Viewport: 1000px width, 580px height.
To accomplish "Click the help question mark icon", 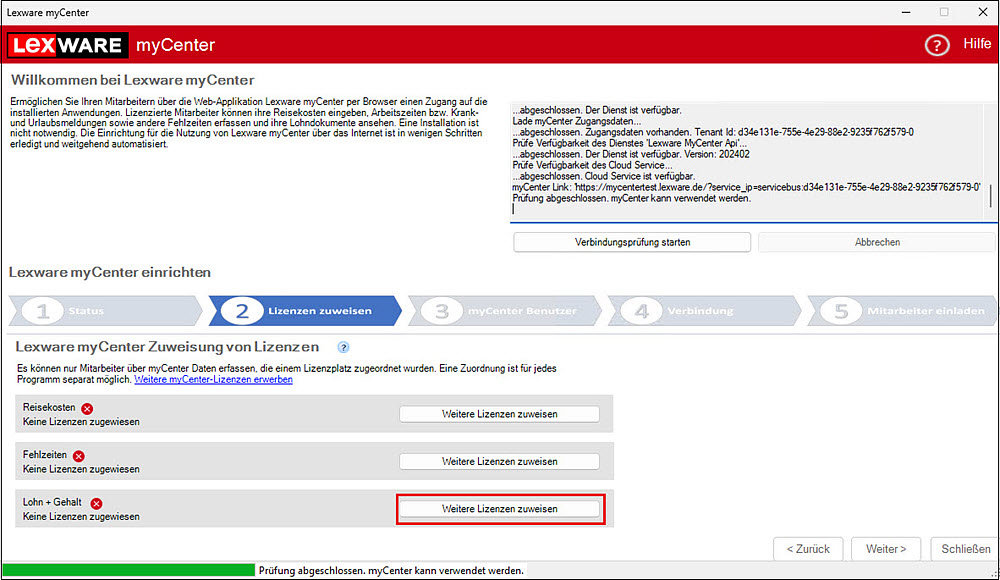I will pos(937,45).
